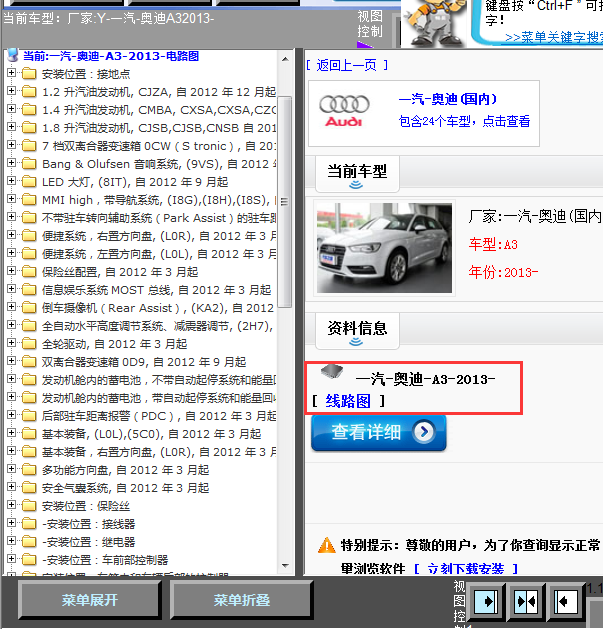
Task: Select the 资料信息 tab
Action: [x=357, y=330]
